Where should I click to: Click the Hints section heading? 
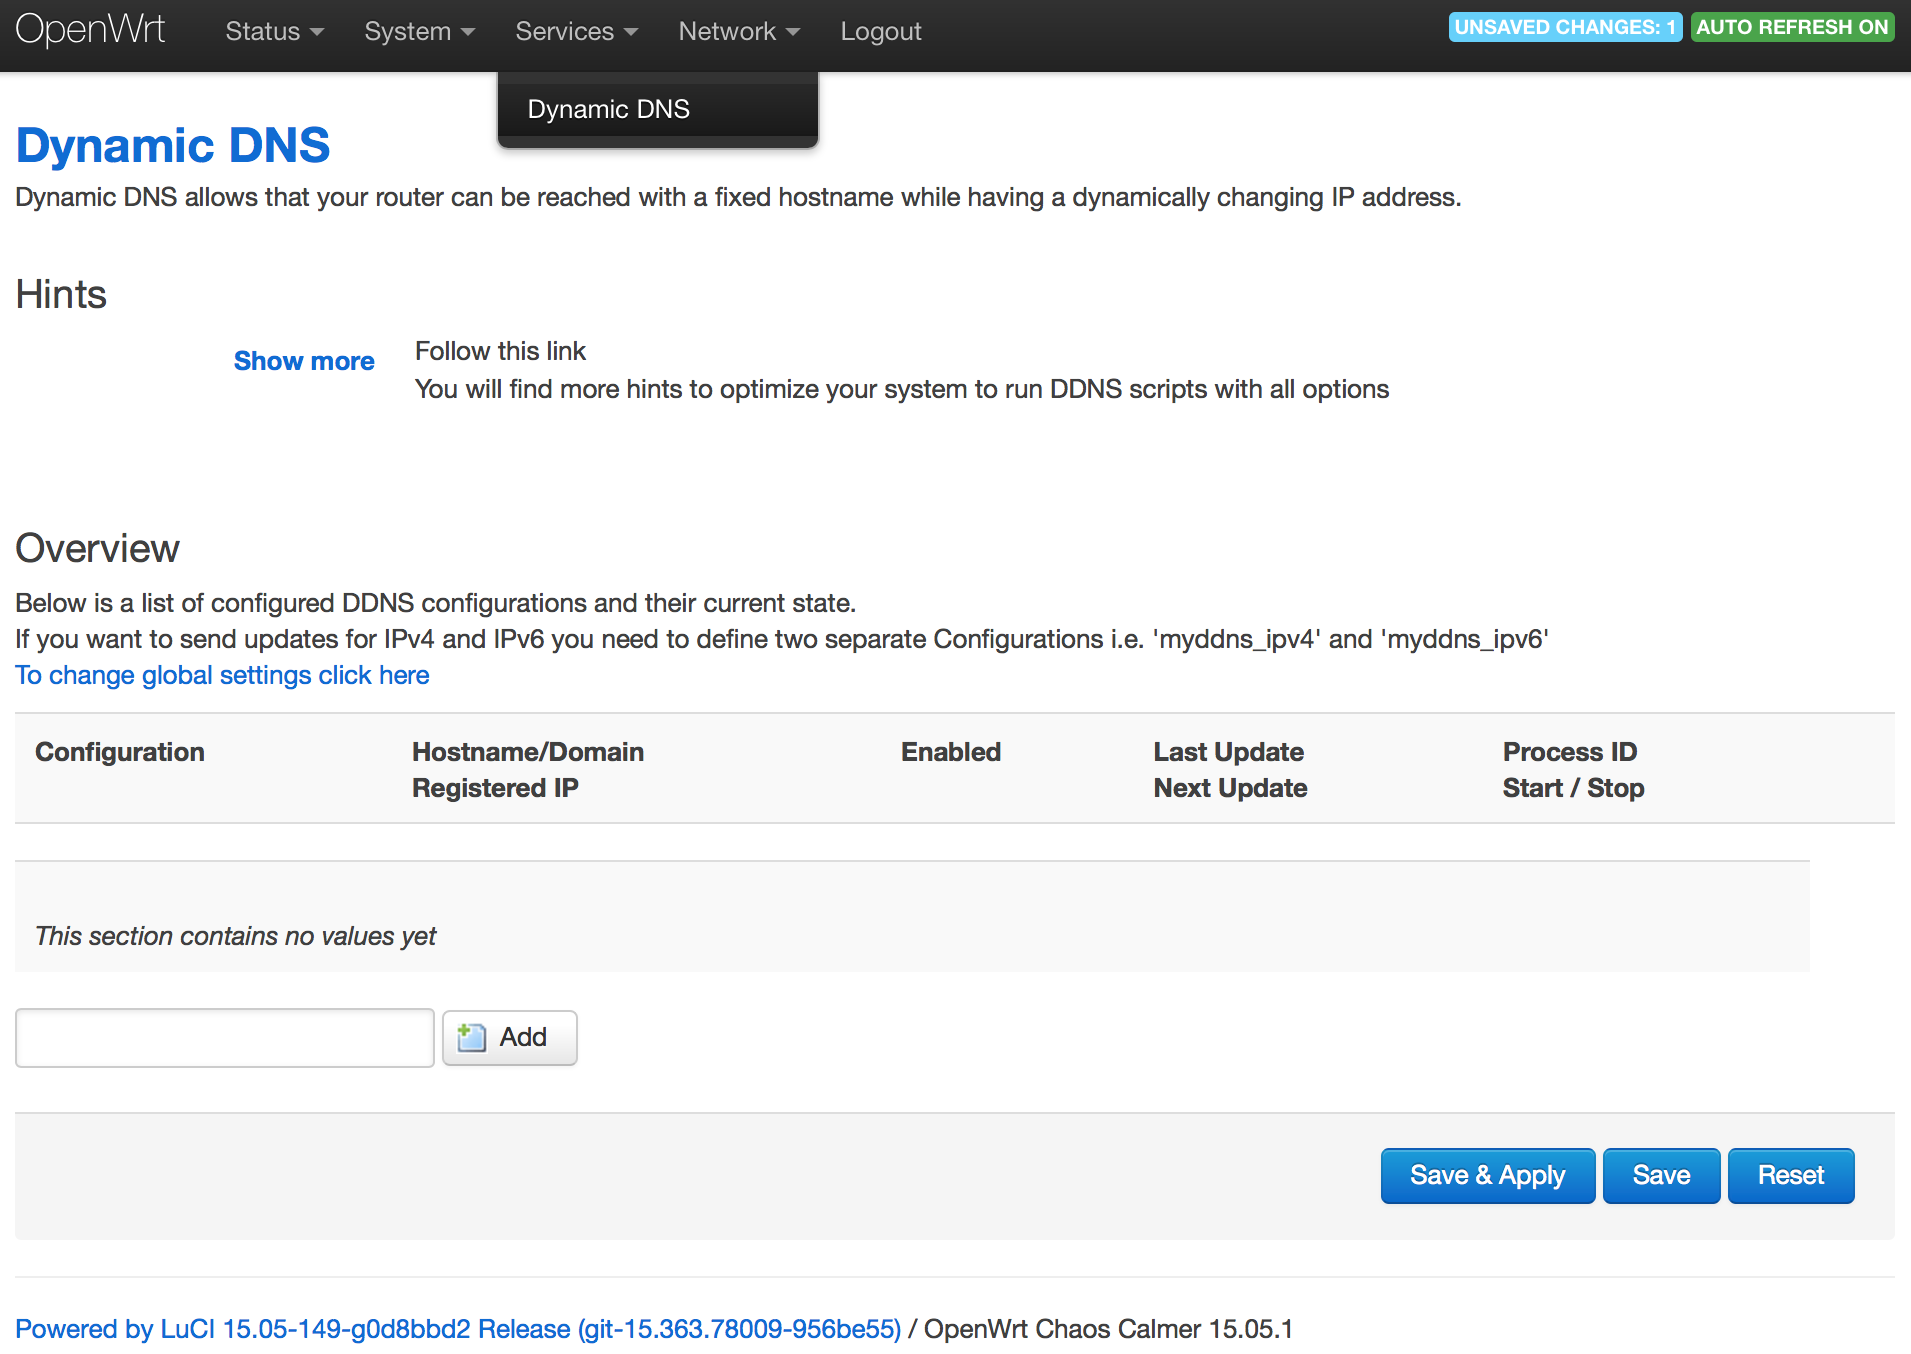click(x=61, y=294)
